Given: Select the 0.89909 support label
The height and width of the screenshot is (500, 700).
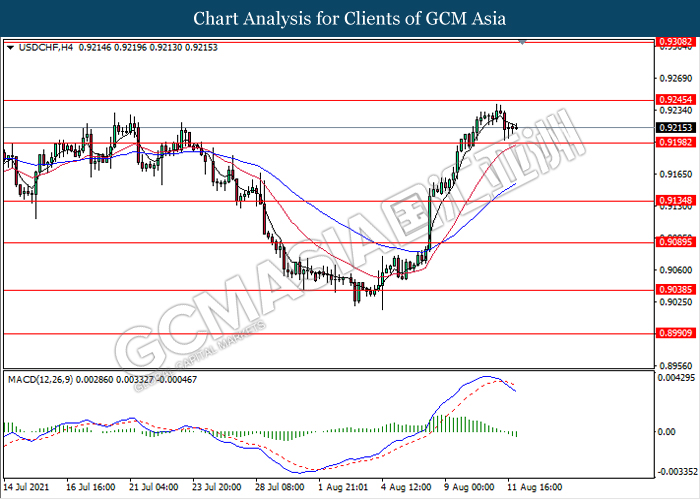Looking at the screenshot, I should click(676, 333).
